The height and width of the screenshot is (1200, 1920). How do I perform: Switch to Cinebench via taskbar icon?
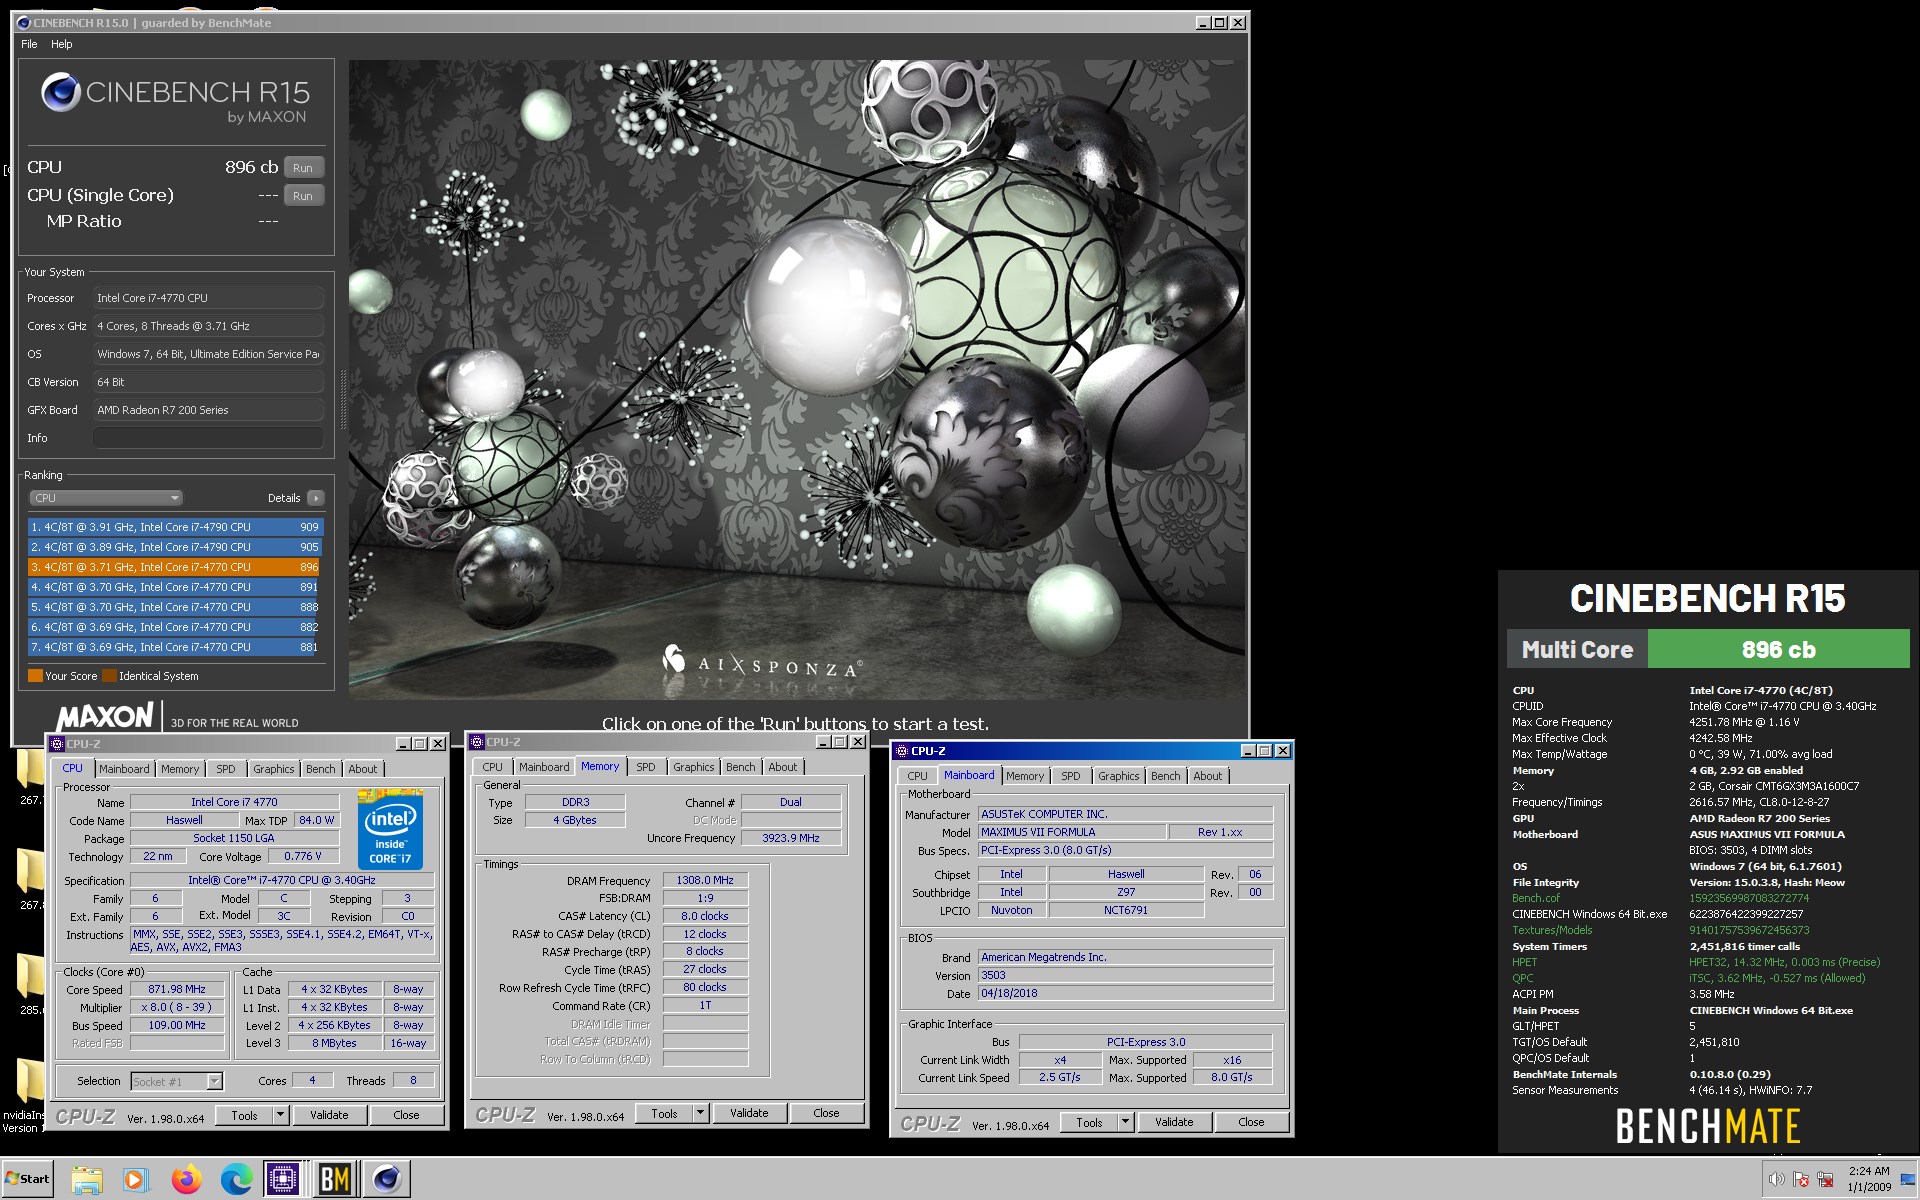click(386, 1180)
